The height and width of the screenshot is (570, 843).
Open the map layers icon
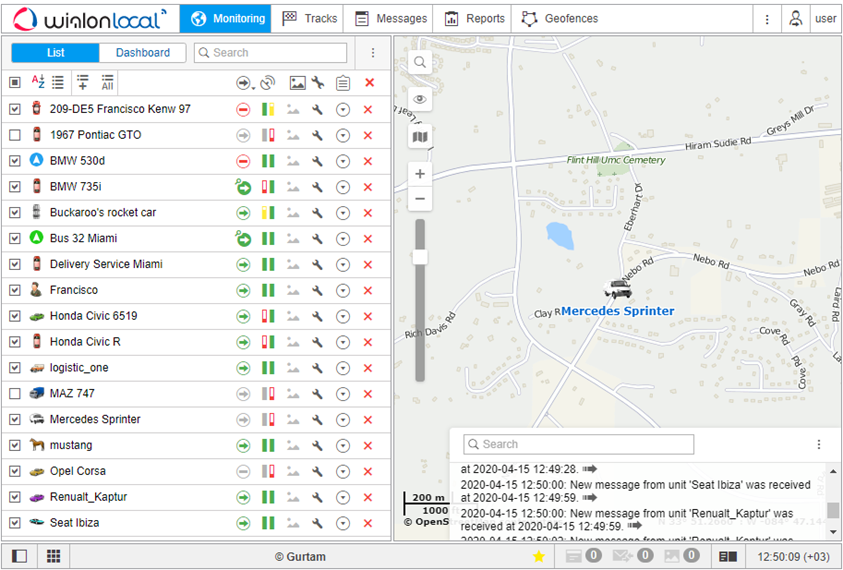pyautogui.click(x=420, y=136)
